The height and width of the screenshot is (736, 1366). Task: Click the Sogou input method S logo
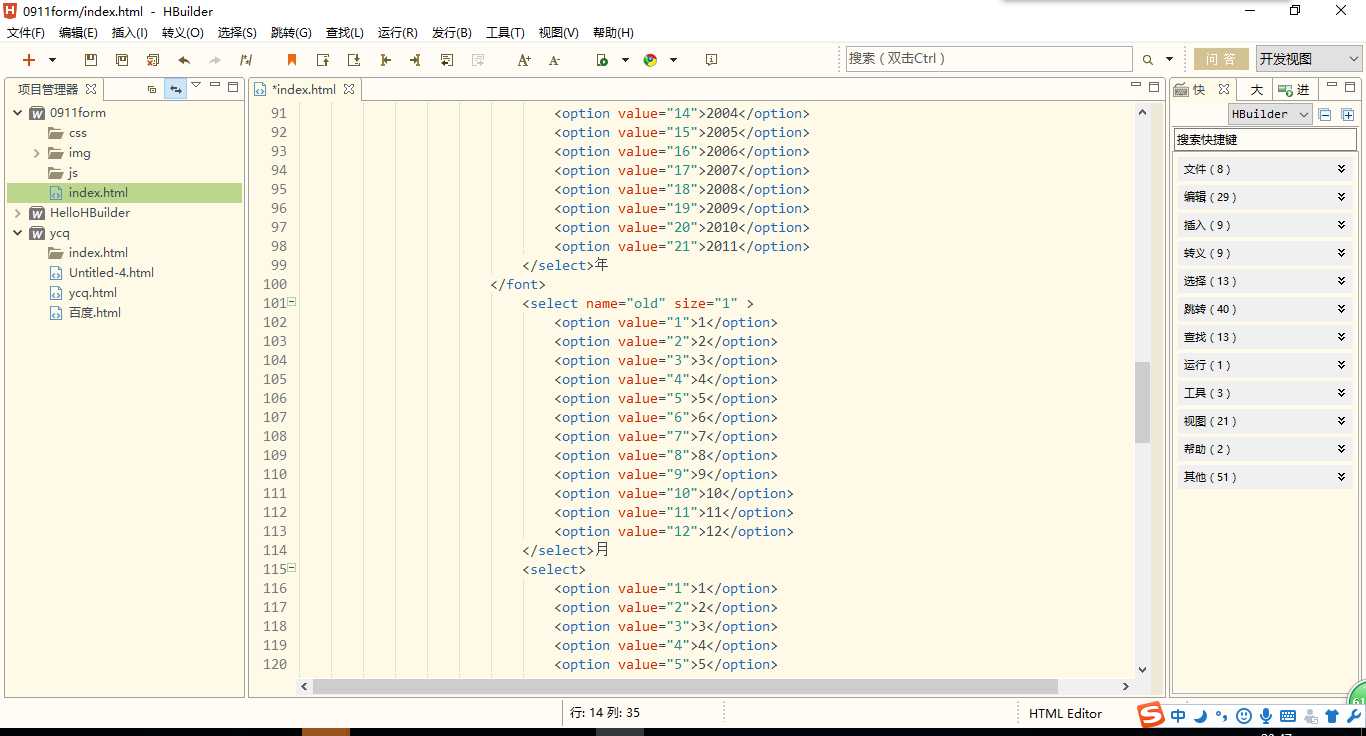tap(1151, 716)
